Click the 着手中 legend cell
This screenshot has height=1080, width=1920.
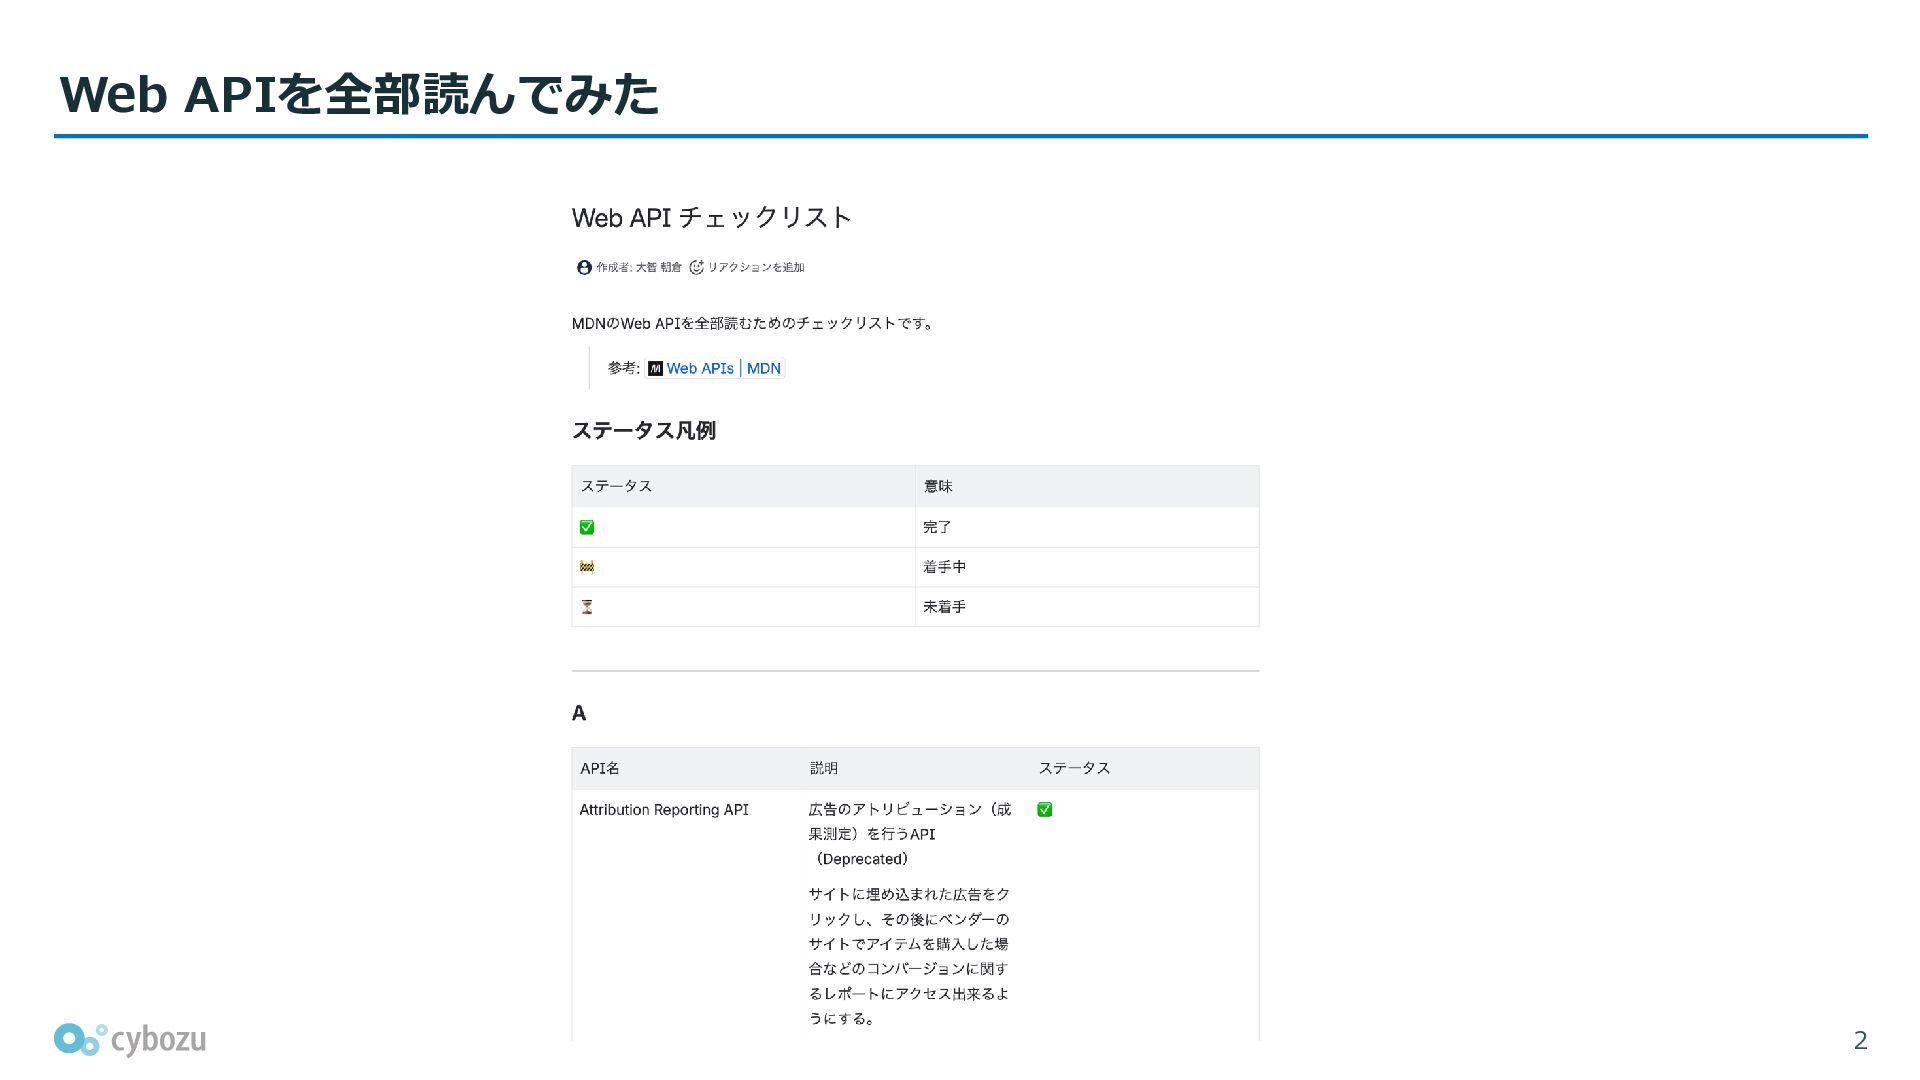944,567
